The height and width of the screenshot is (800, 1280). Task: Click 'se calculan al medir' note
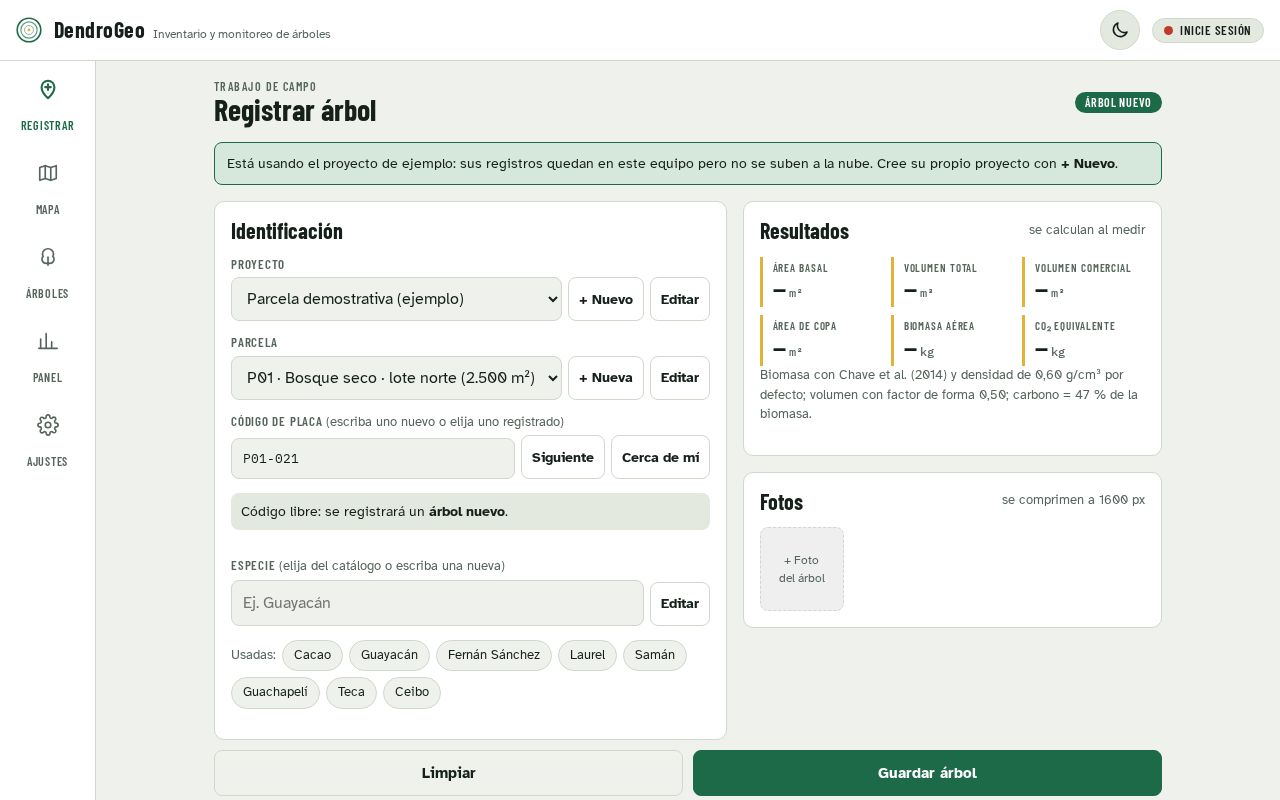click(x=1087, y=230)
